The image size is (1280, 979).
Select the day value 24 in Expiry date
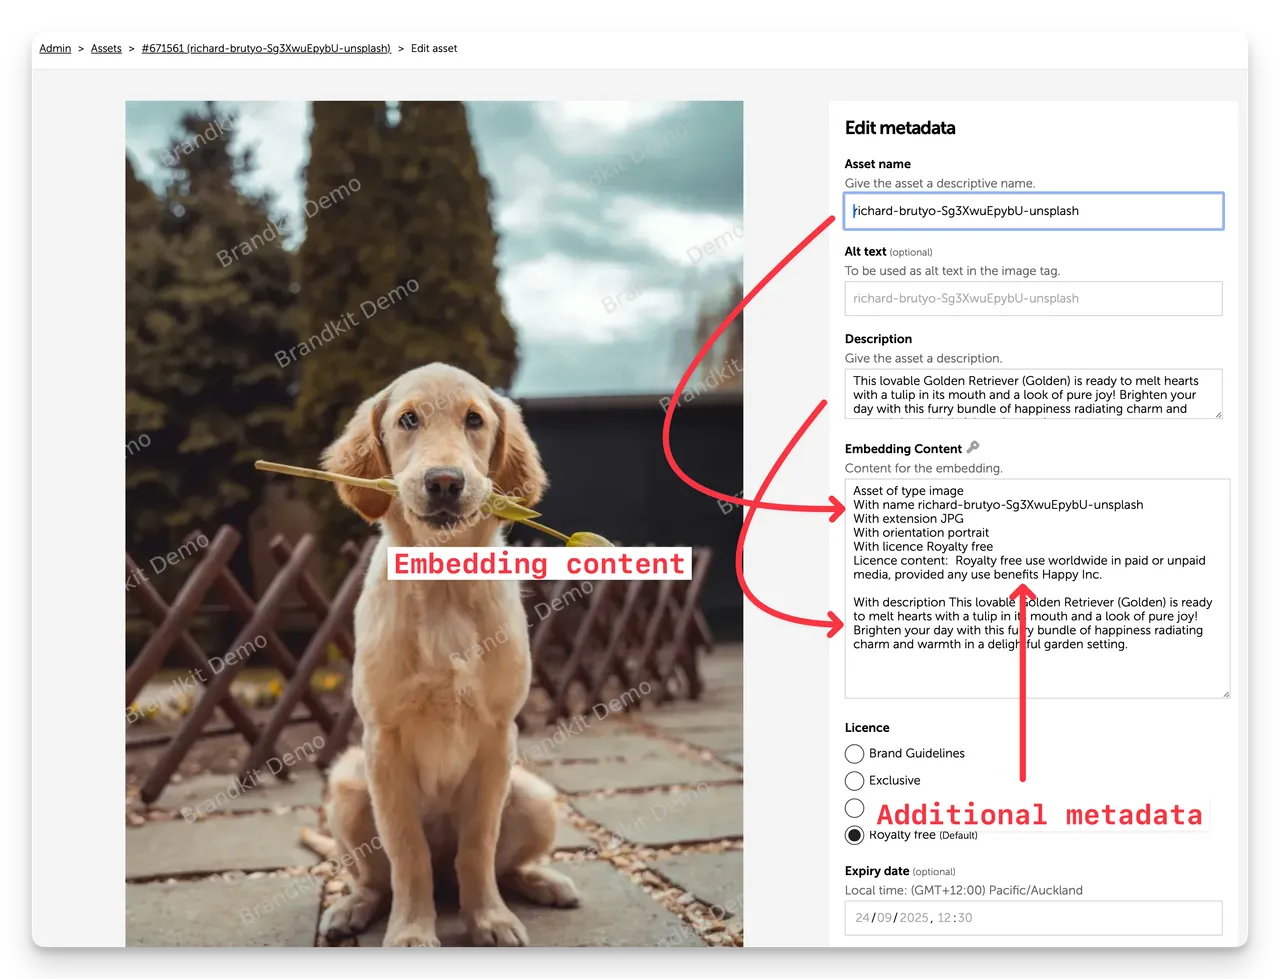click(x=862, y=917)
